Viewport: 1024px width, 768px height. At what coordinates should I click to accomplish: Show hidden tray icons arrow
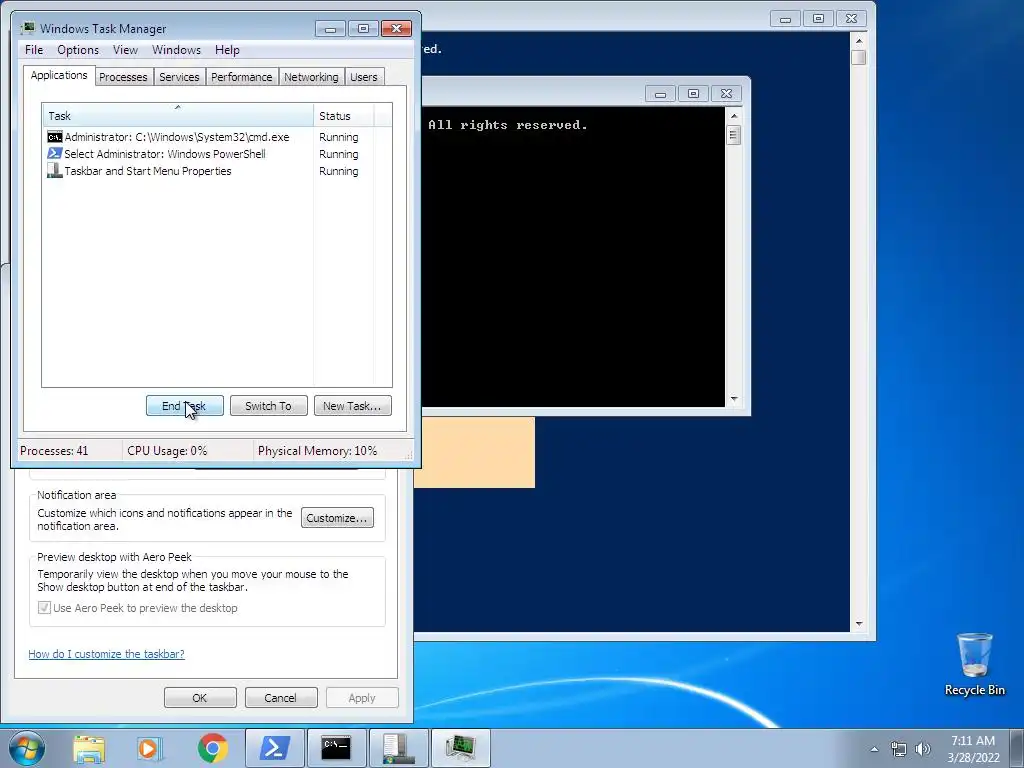point(874,749)
